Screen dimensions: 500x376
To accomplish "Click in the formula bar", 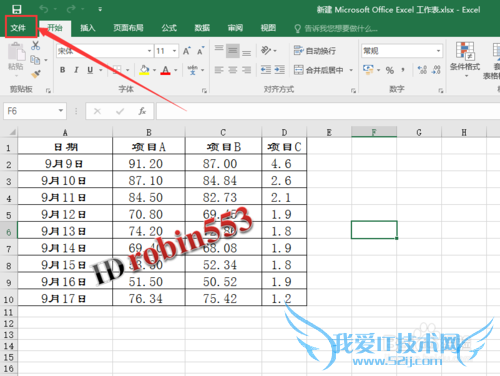I will tap(328, 111).
